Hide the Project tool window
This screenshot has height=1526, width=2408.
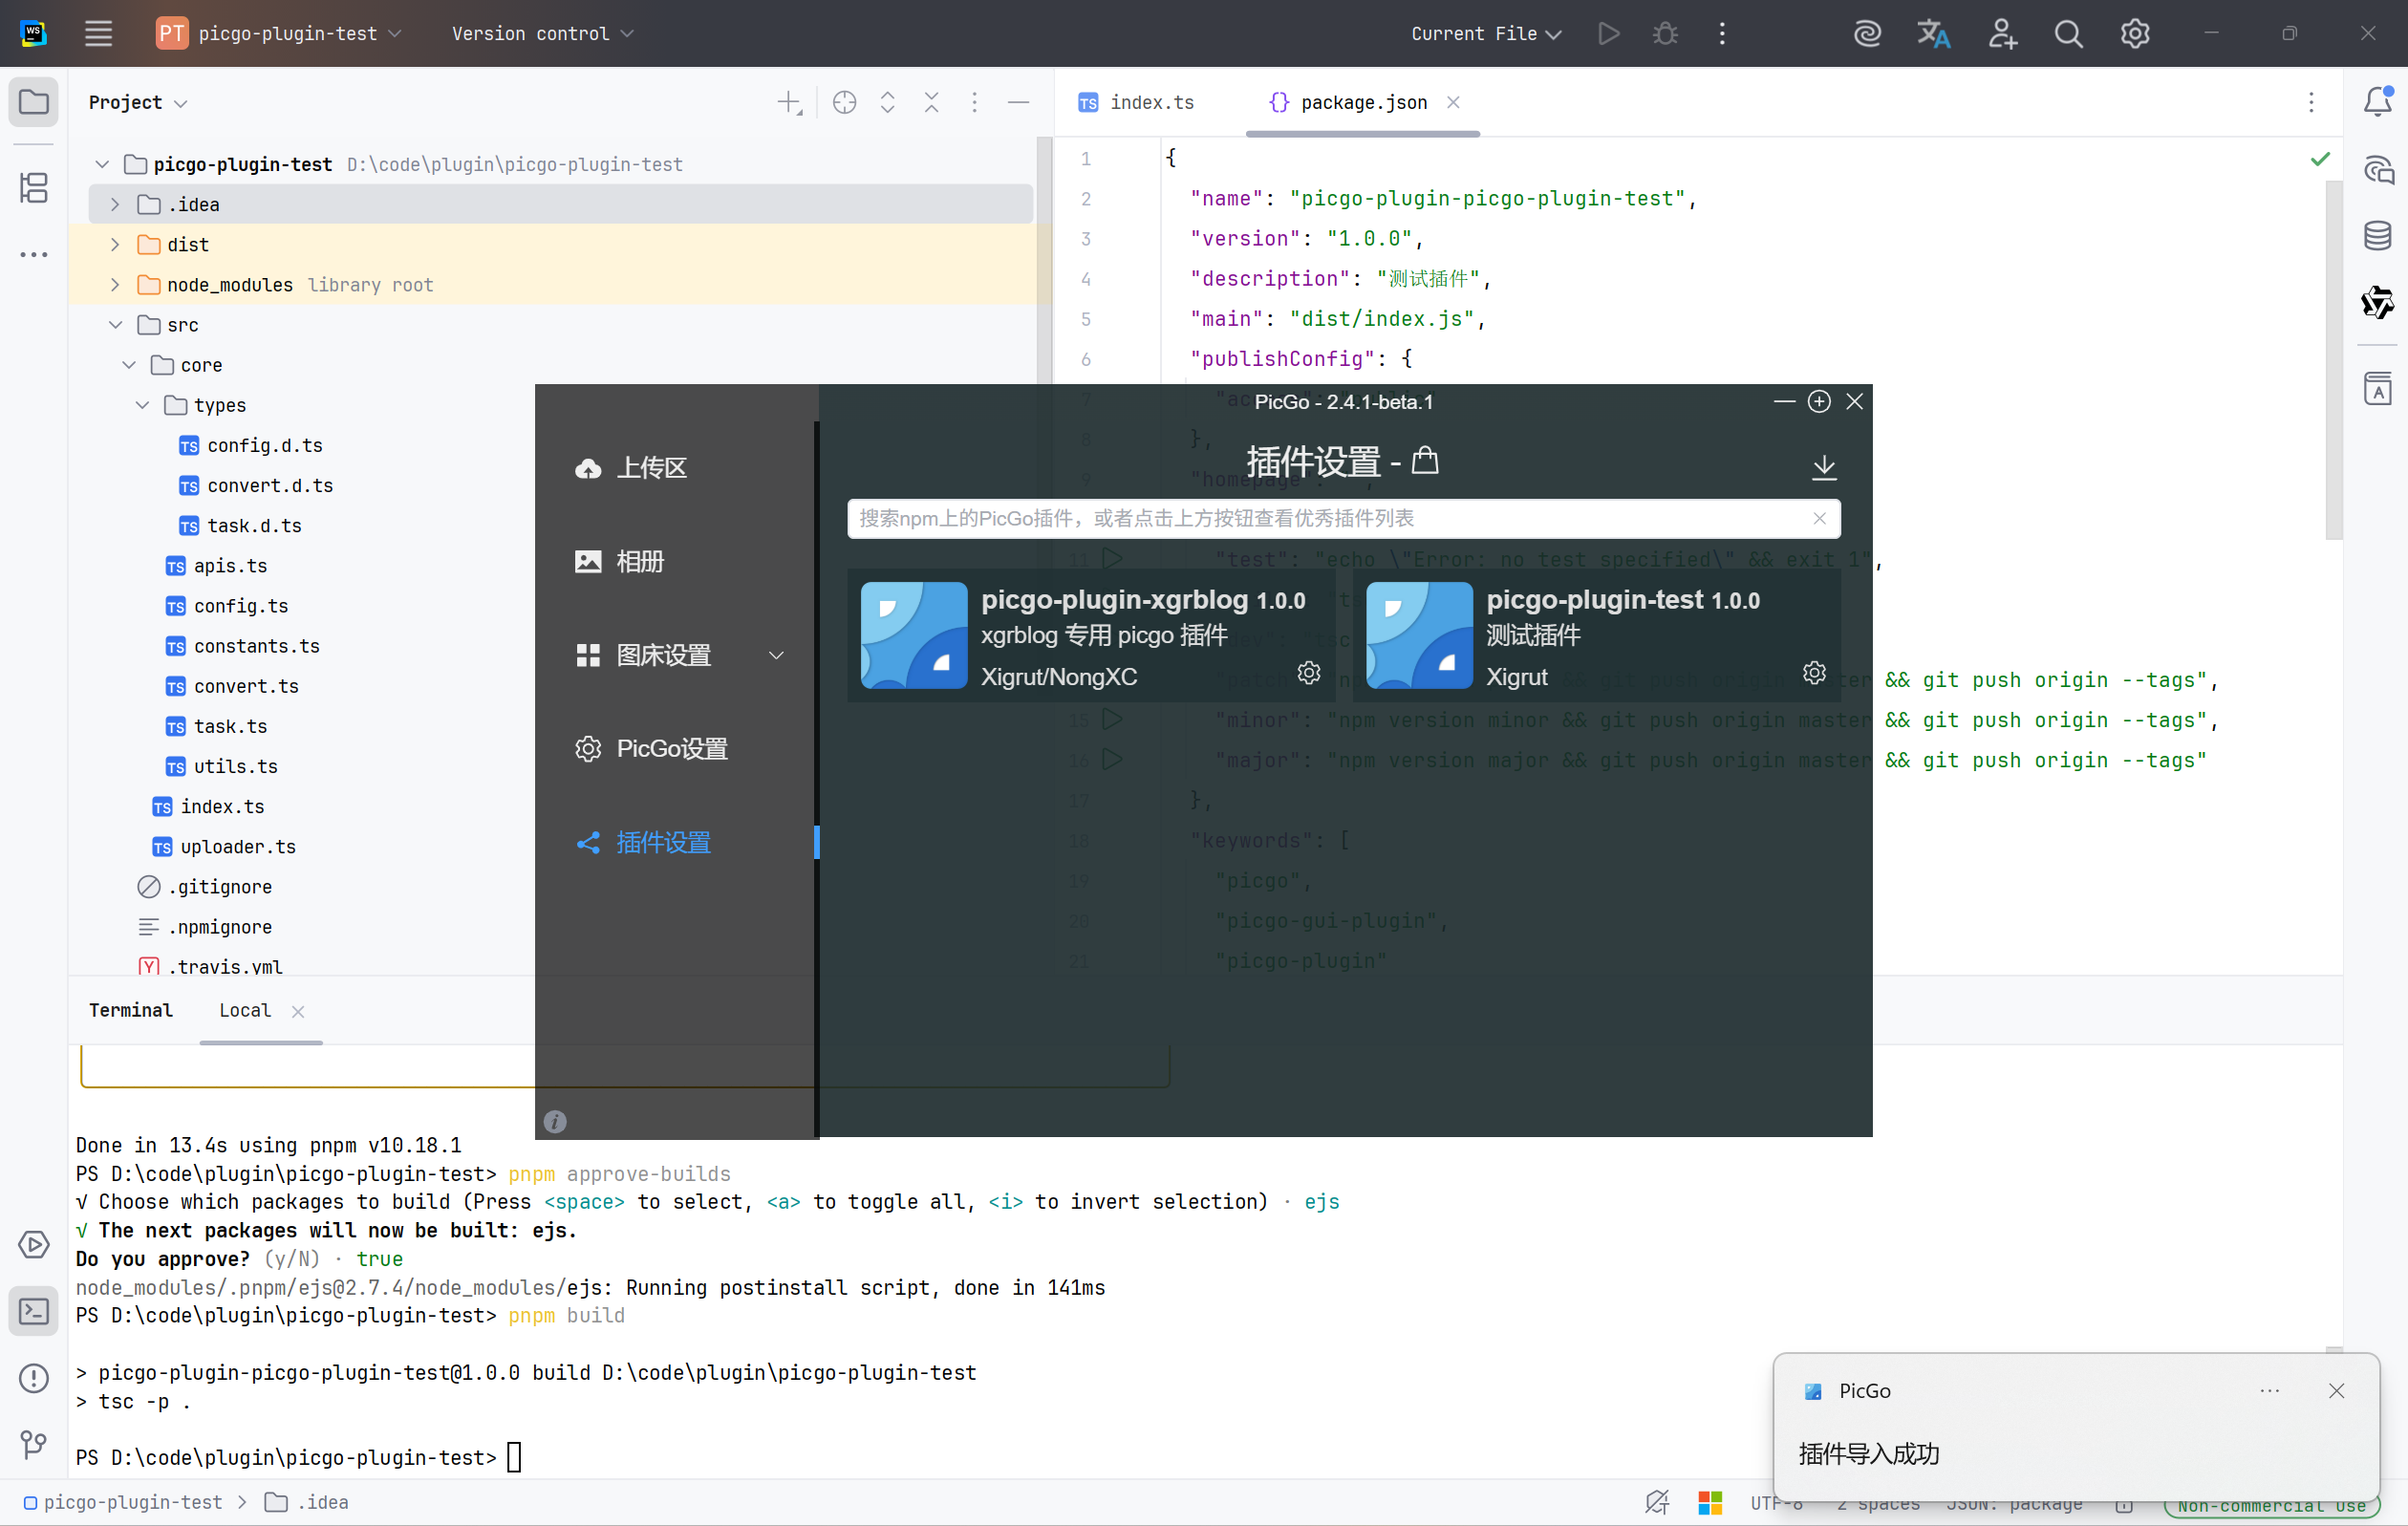(1018, 102)
